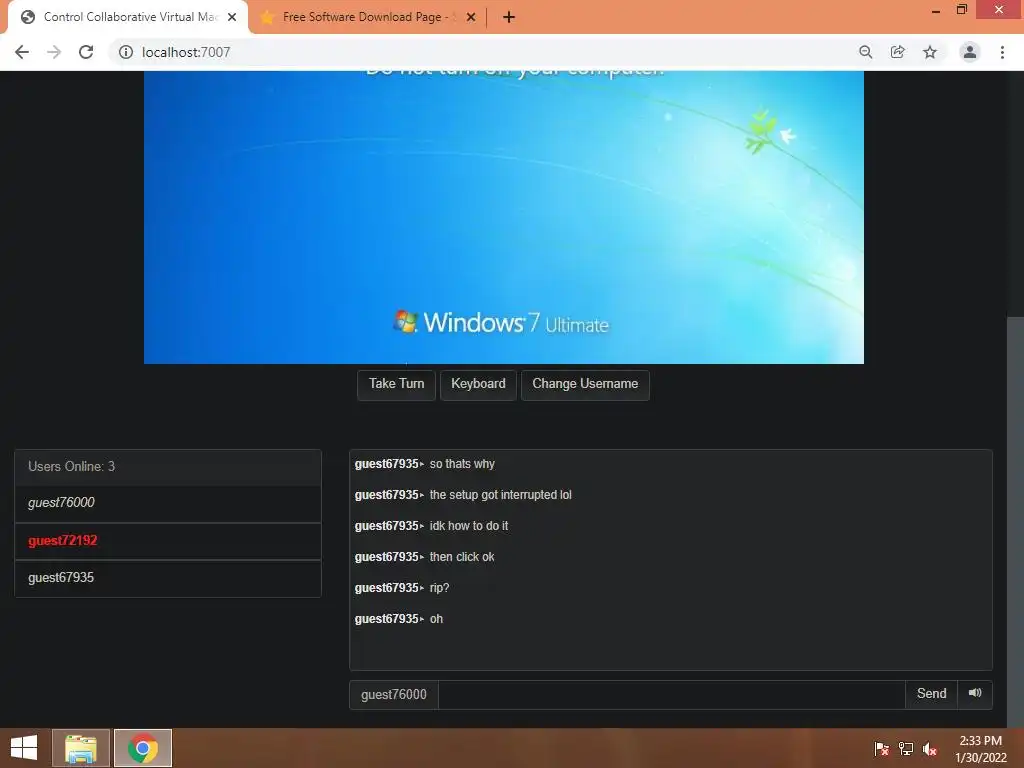1024x768 pixels.
Task: Click chat message 'oh'
Action: click(x=436, y=619)
